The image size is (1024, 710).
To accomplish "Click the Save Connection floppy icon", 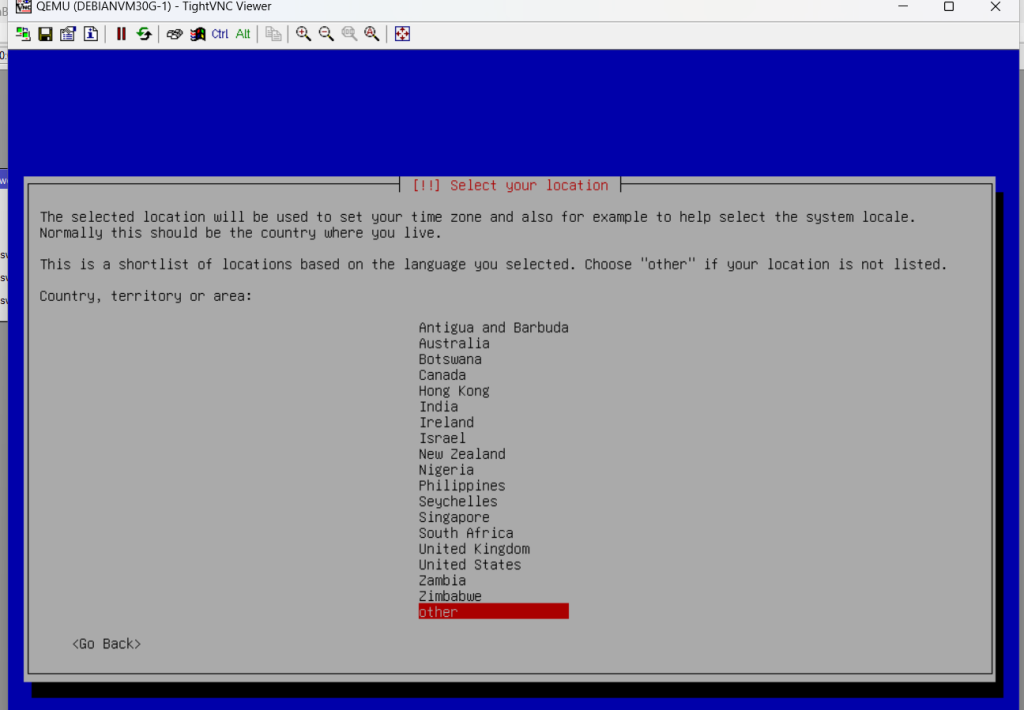I will [45, 34].
